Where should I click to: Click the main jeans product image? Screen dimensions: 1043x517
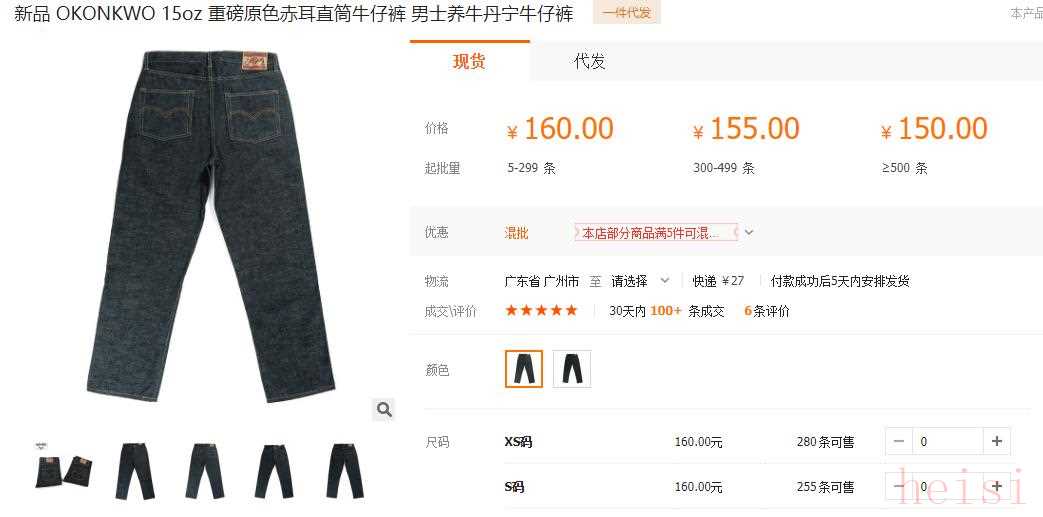tap(211, 227)
